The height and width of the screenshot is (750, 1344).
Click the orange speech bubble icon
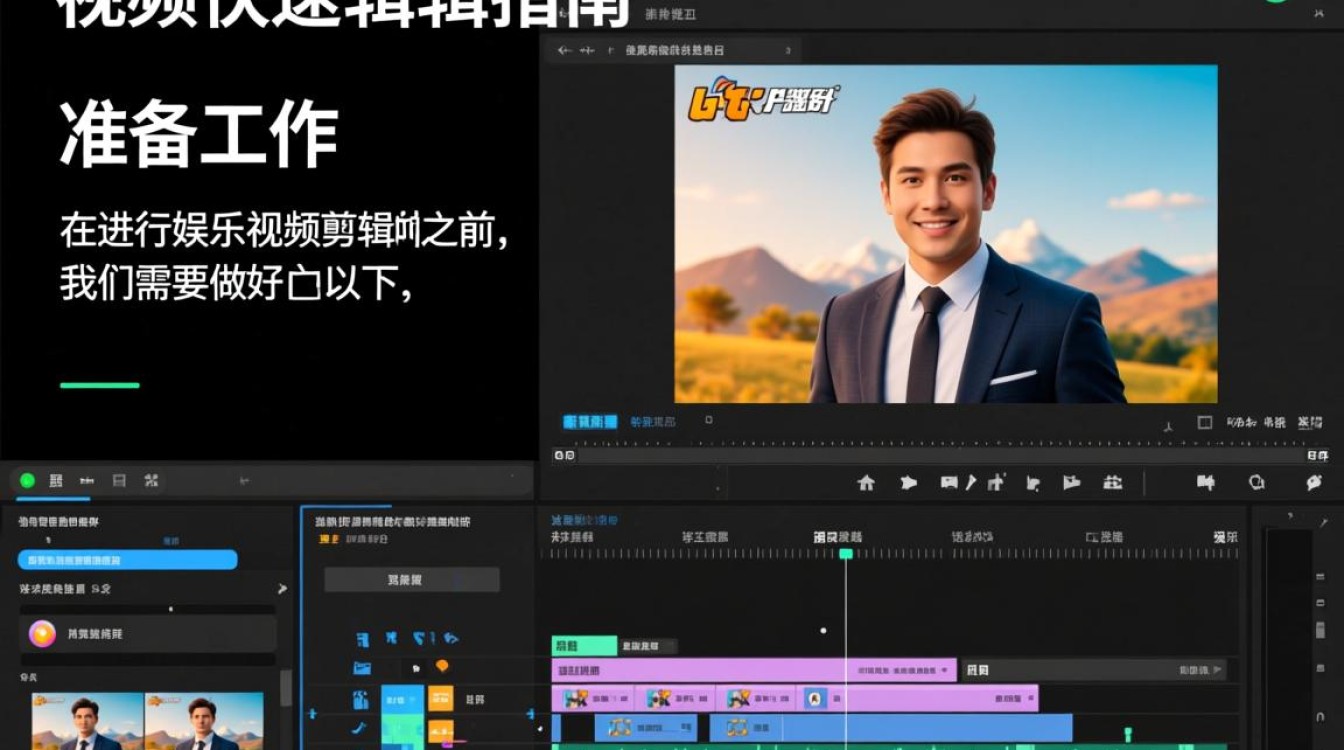[x=442, y=666]
